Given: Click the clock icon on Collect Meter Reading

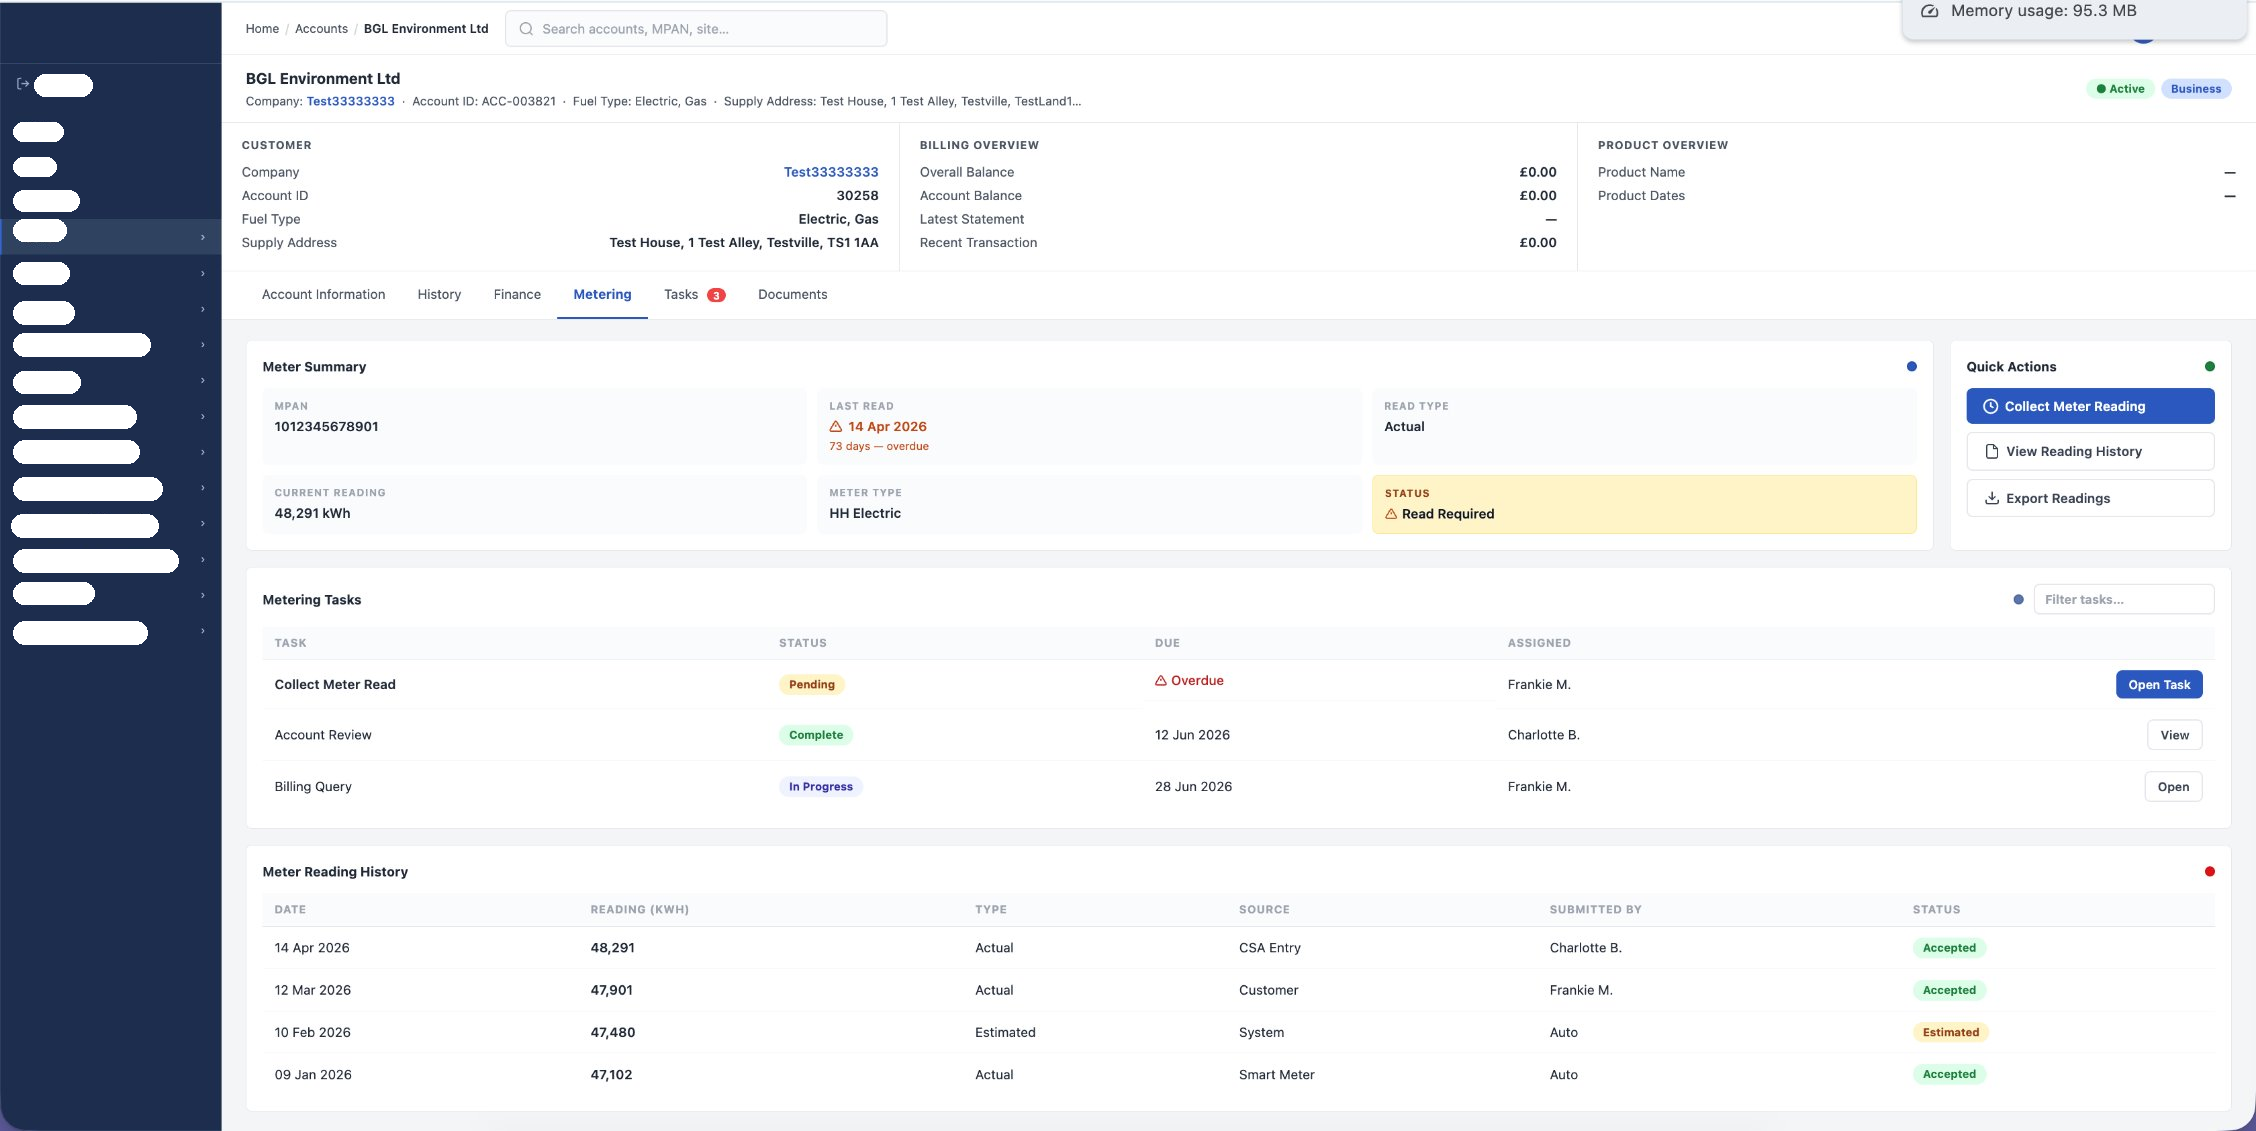Looking at the screenshot, I should pyautogui.click(x=1990, y=406).
